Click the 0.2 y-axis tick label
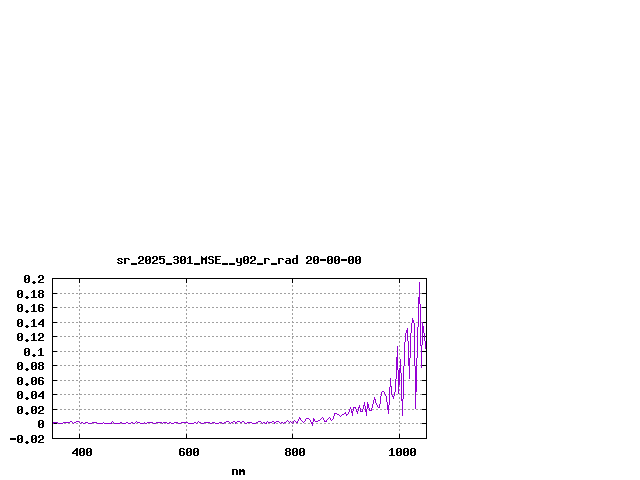 (x=34, y=279)
